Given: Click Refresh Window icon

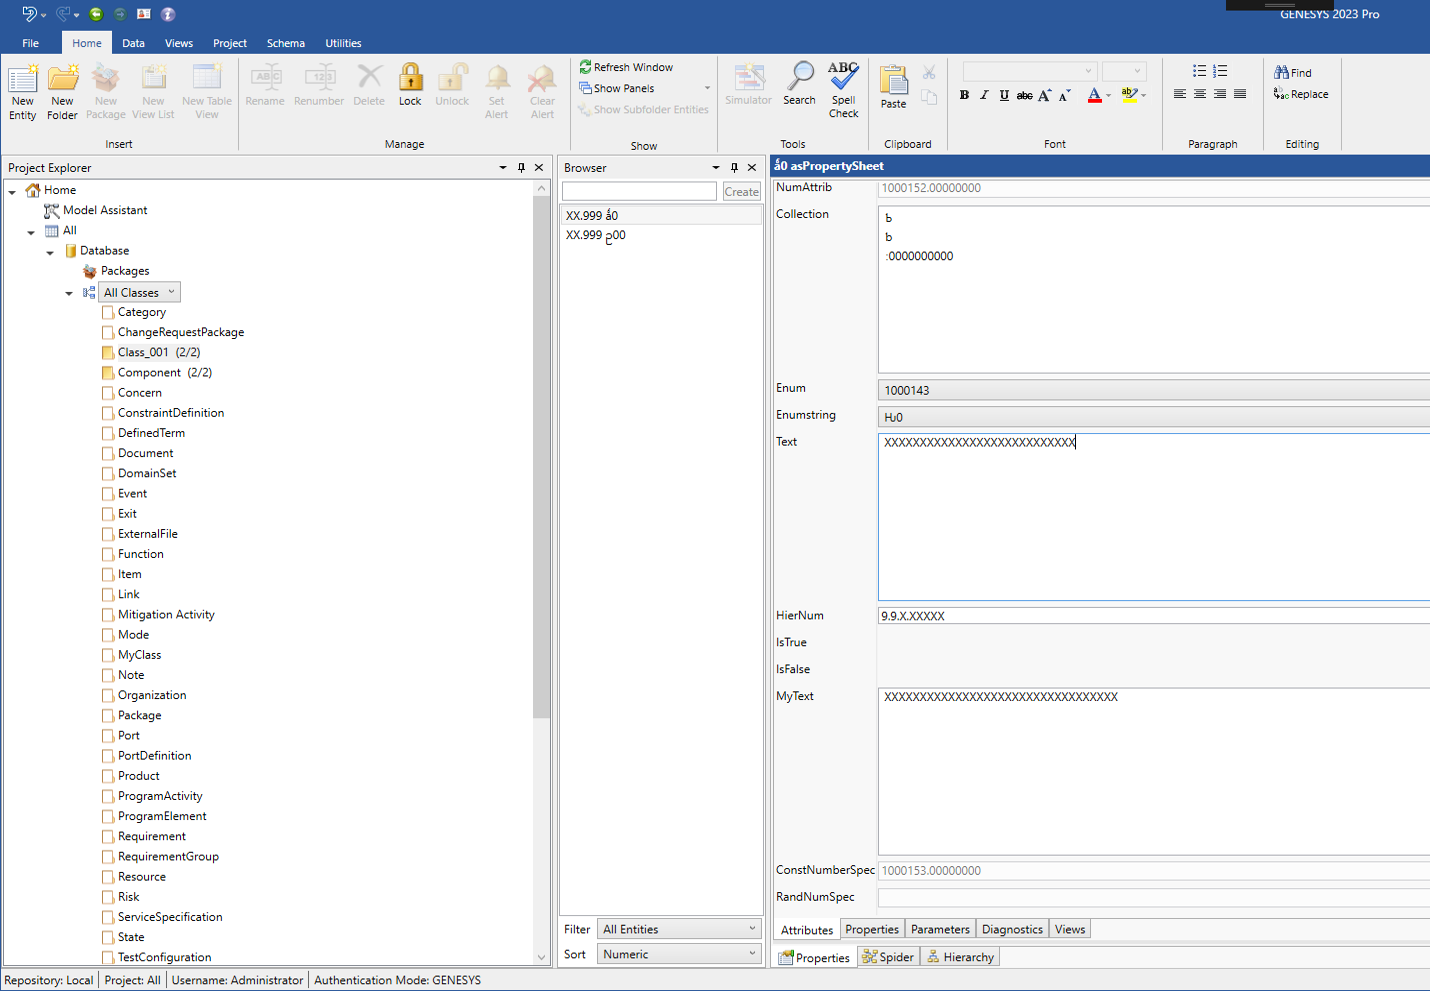Looking at the screenshot, I should pos(586,67).
